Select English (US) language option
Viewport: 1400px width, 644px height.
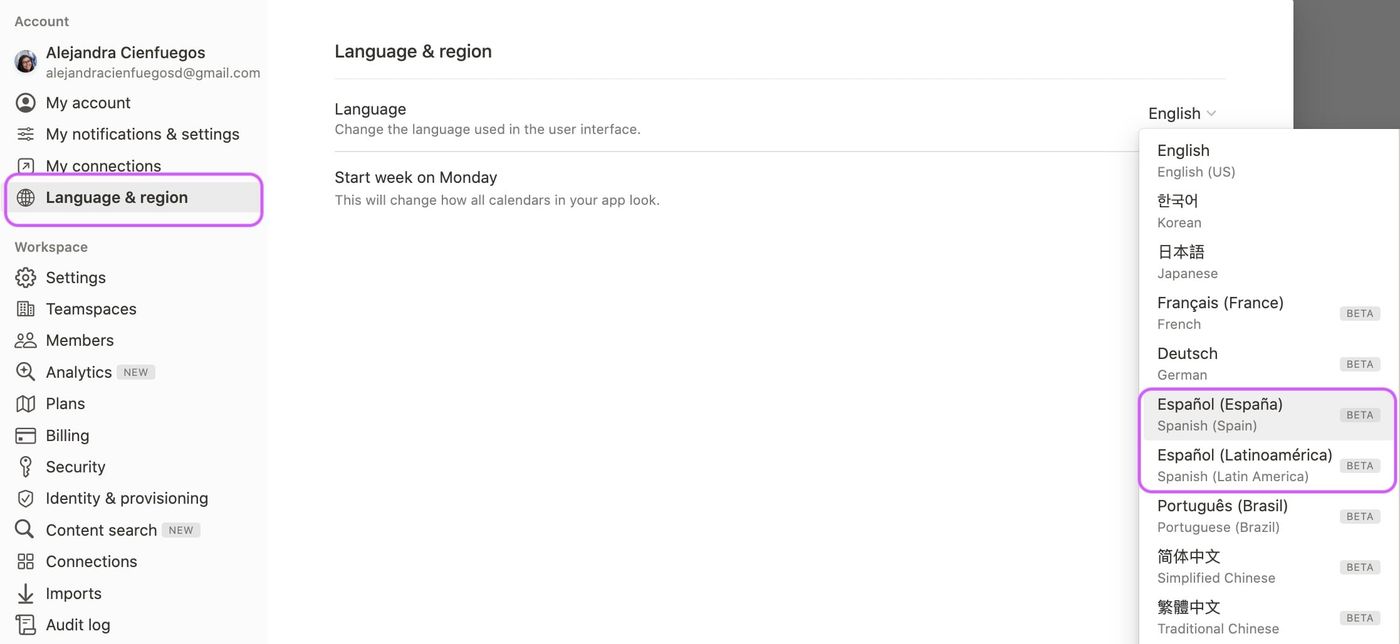[x=1268, y=161]
